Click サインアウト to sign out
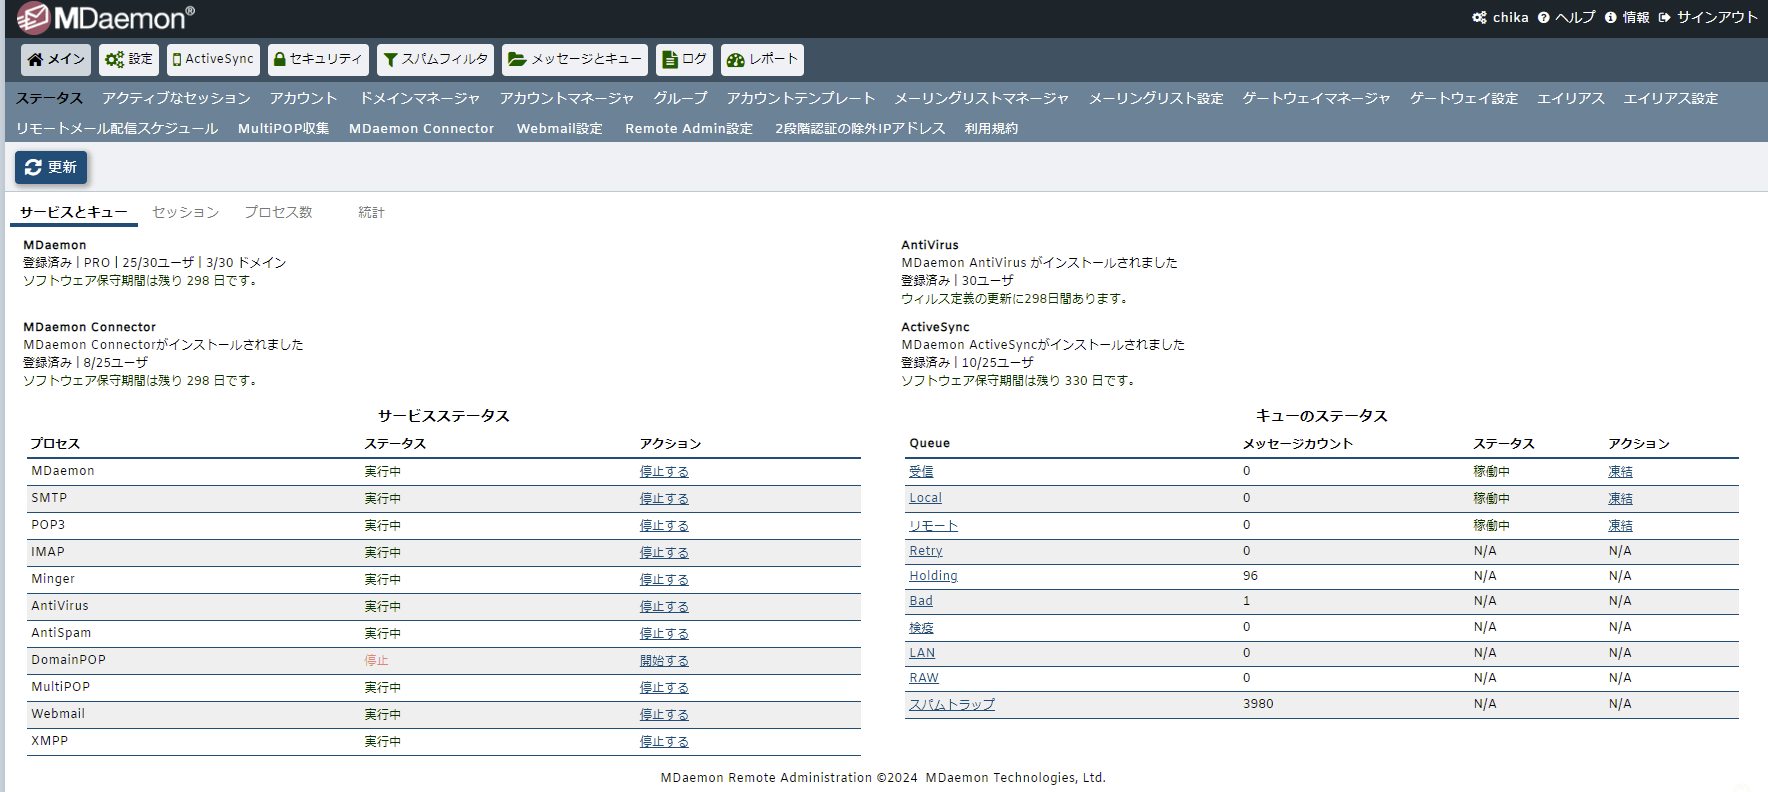Image resolution: width=1768 pixels, height=792 pixels. coord(1708,18)
